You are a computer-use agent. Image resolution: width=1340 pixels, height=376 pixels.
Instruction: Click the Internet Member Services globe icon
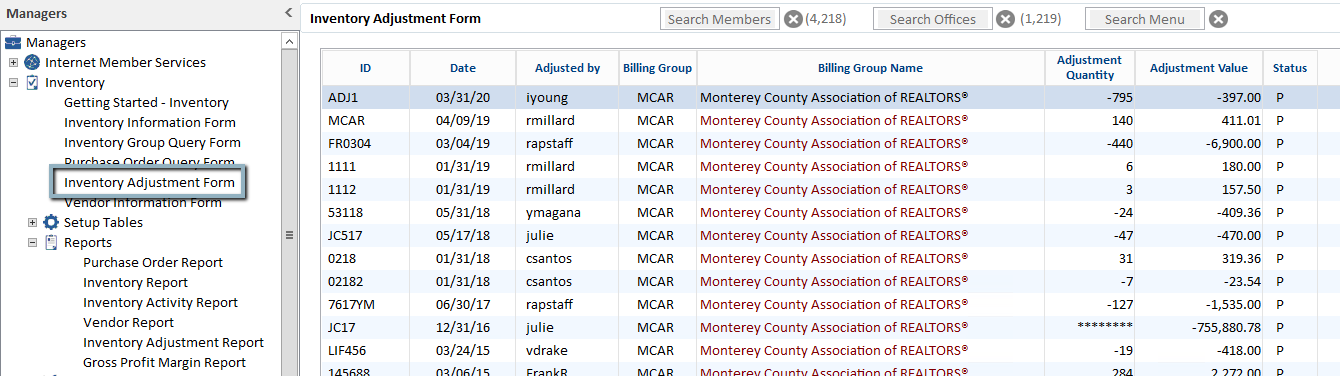[x=33, y=62]
